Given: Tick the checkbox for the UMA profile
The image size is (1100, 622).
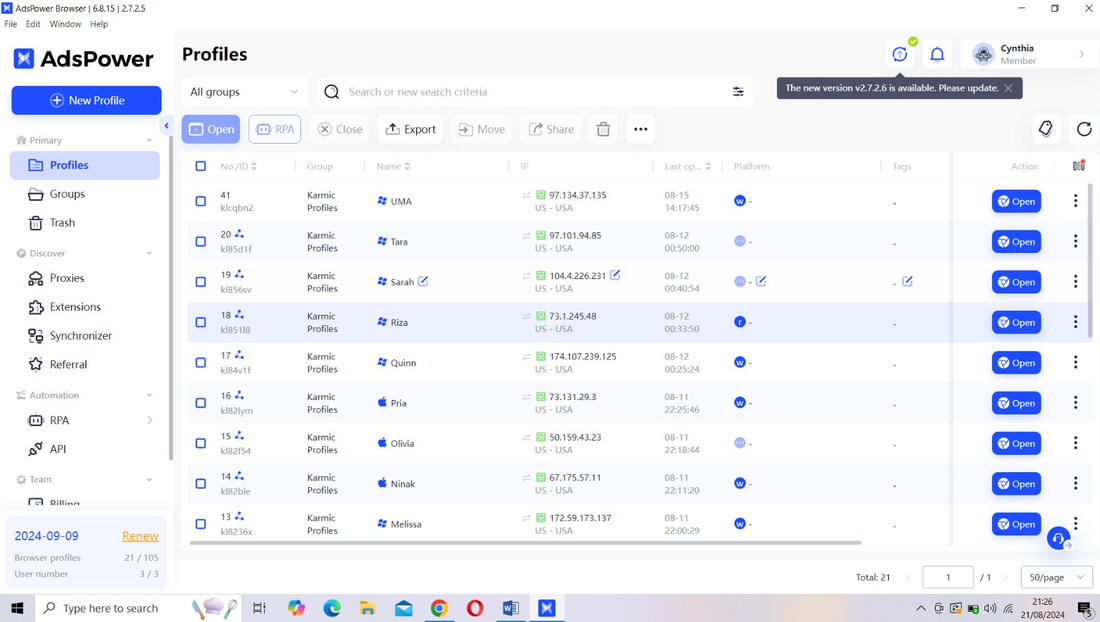Looking at the screenshot, I should coord(201,201).
